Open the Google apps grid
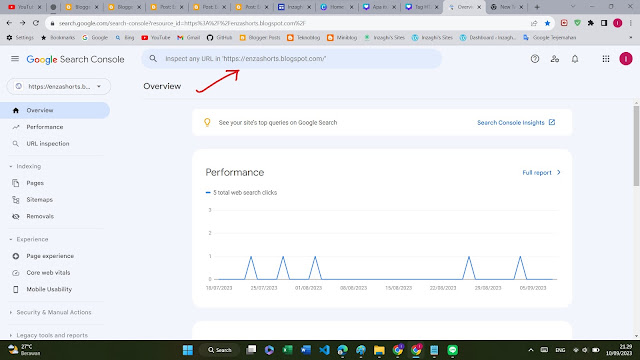Screen dimensions: 640x360 [606, 59]
